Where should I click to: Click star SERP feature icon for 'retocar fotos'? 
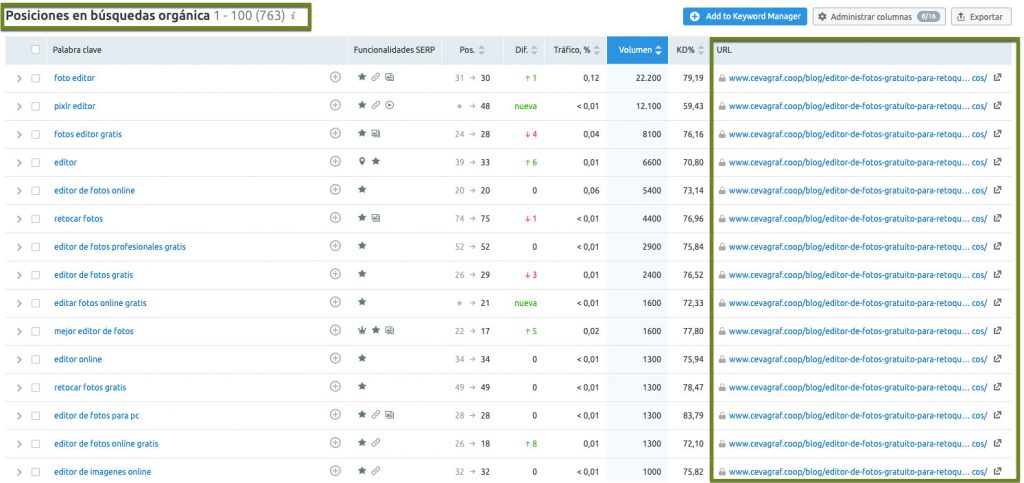coord(362,218)
